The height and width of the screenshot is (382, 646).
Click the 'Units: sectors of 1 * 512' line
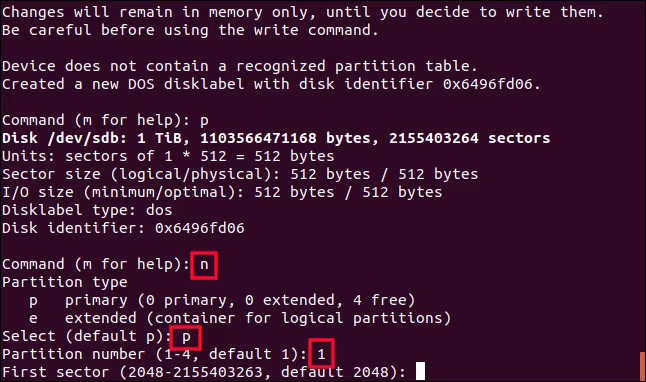tap(168, 156)
